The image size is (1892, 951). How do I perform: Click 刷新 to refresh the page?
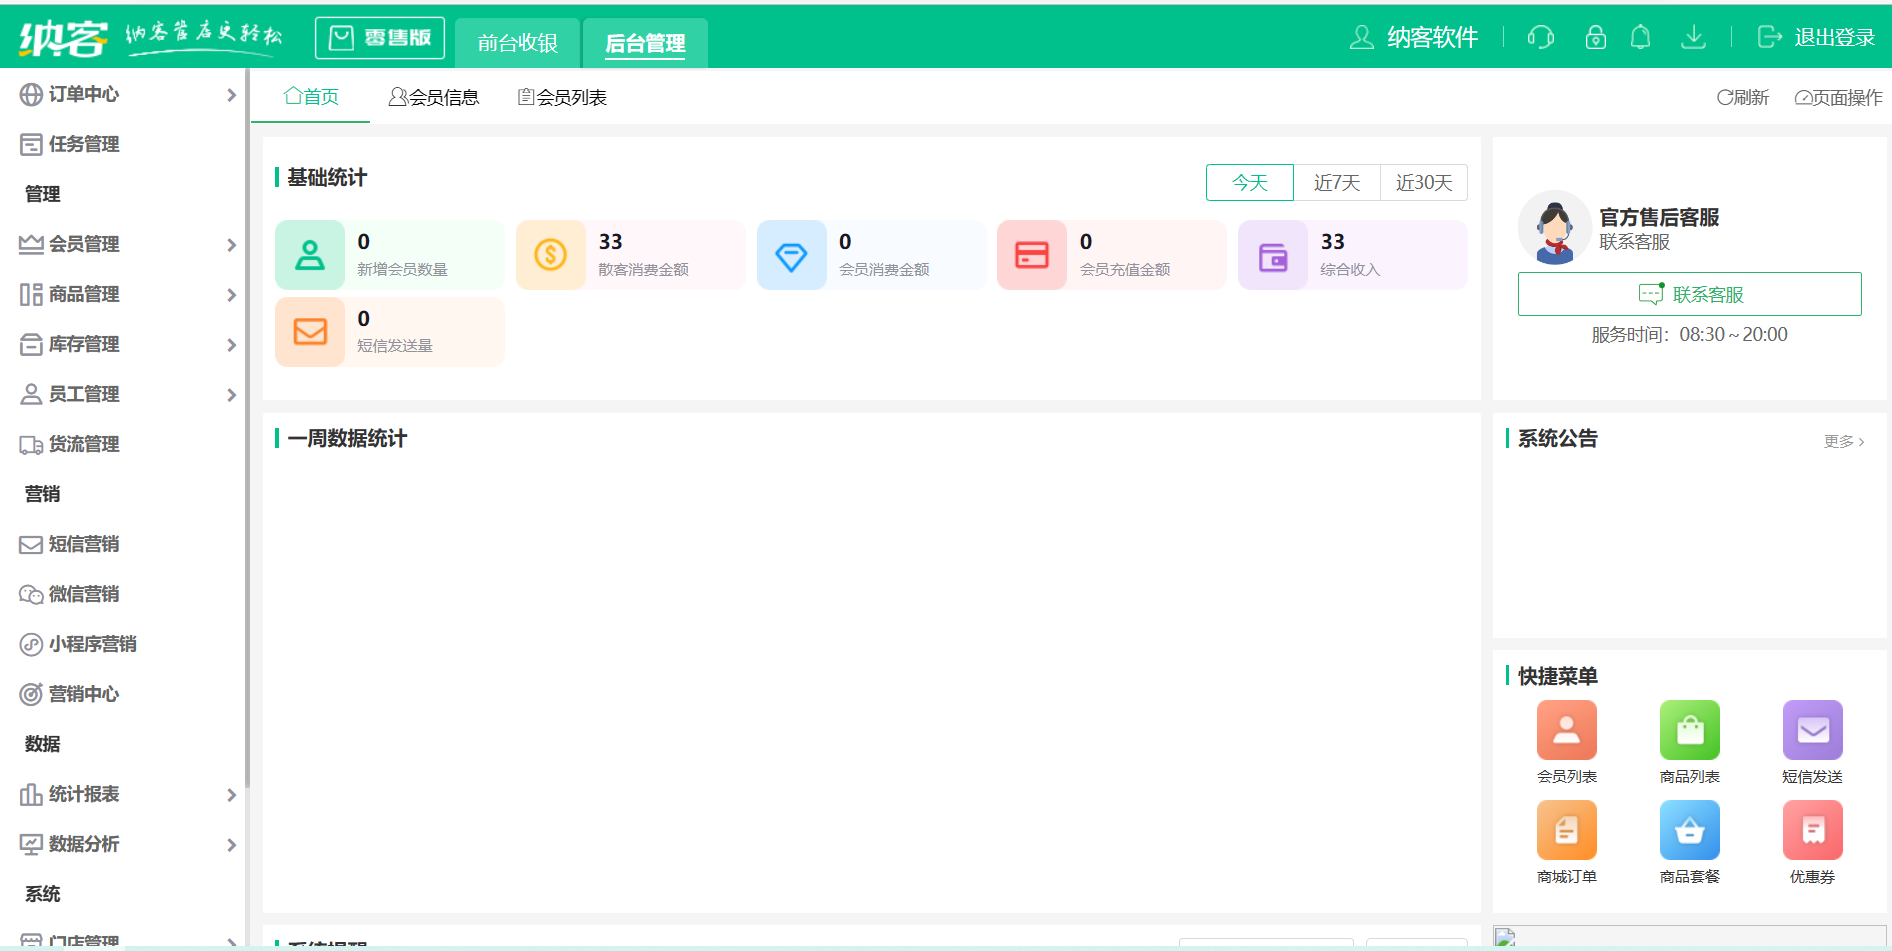tap(1743, 97)
